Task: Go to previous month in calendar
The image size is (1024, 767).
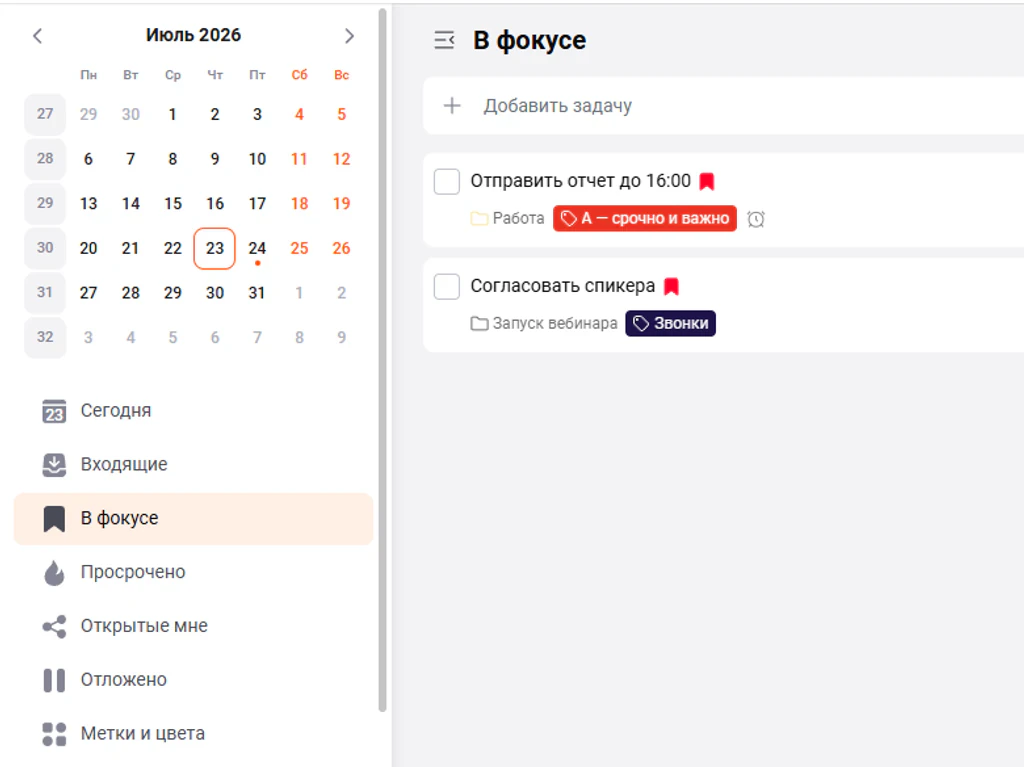Action: [37, 36]
